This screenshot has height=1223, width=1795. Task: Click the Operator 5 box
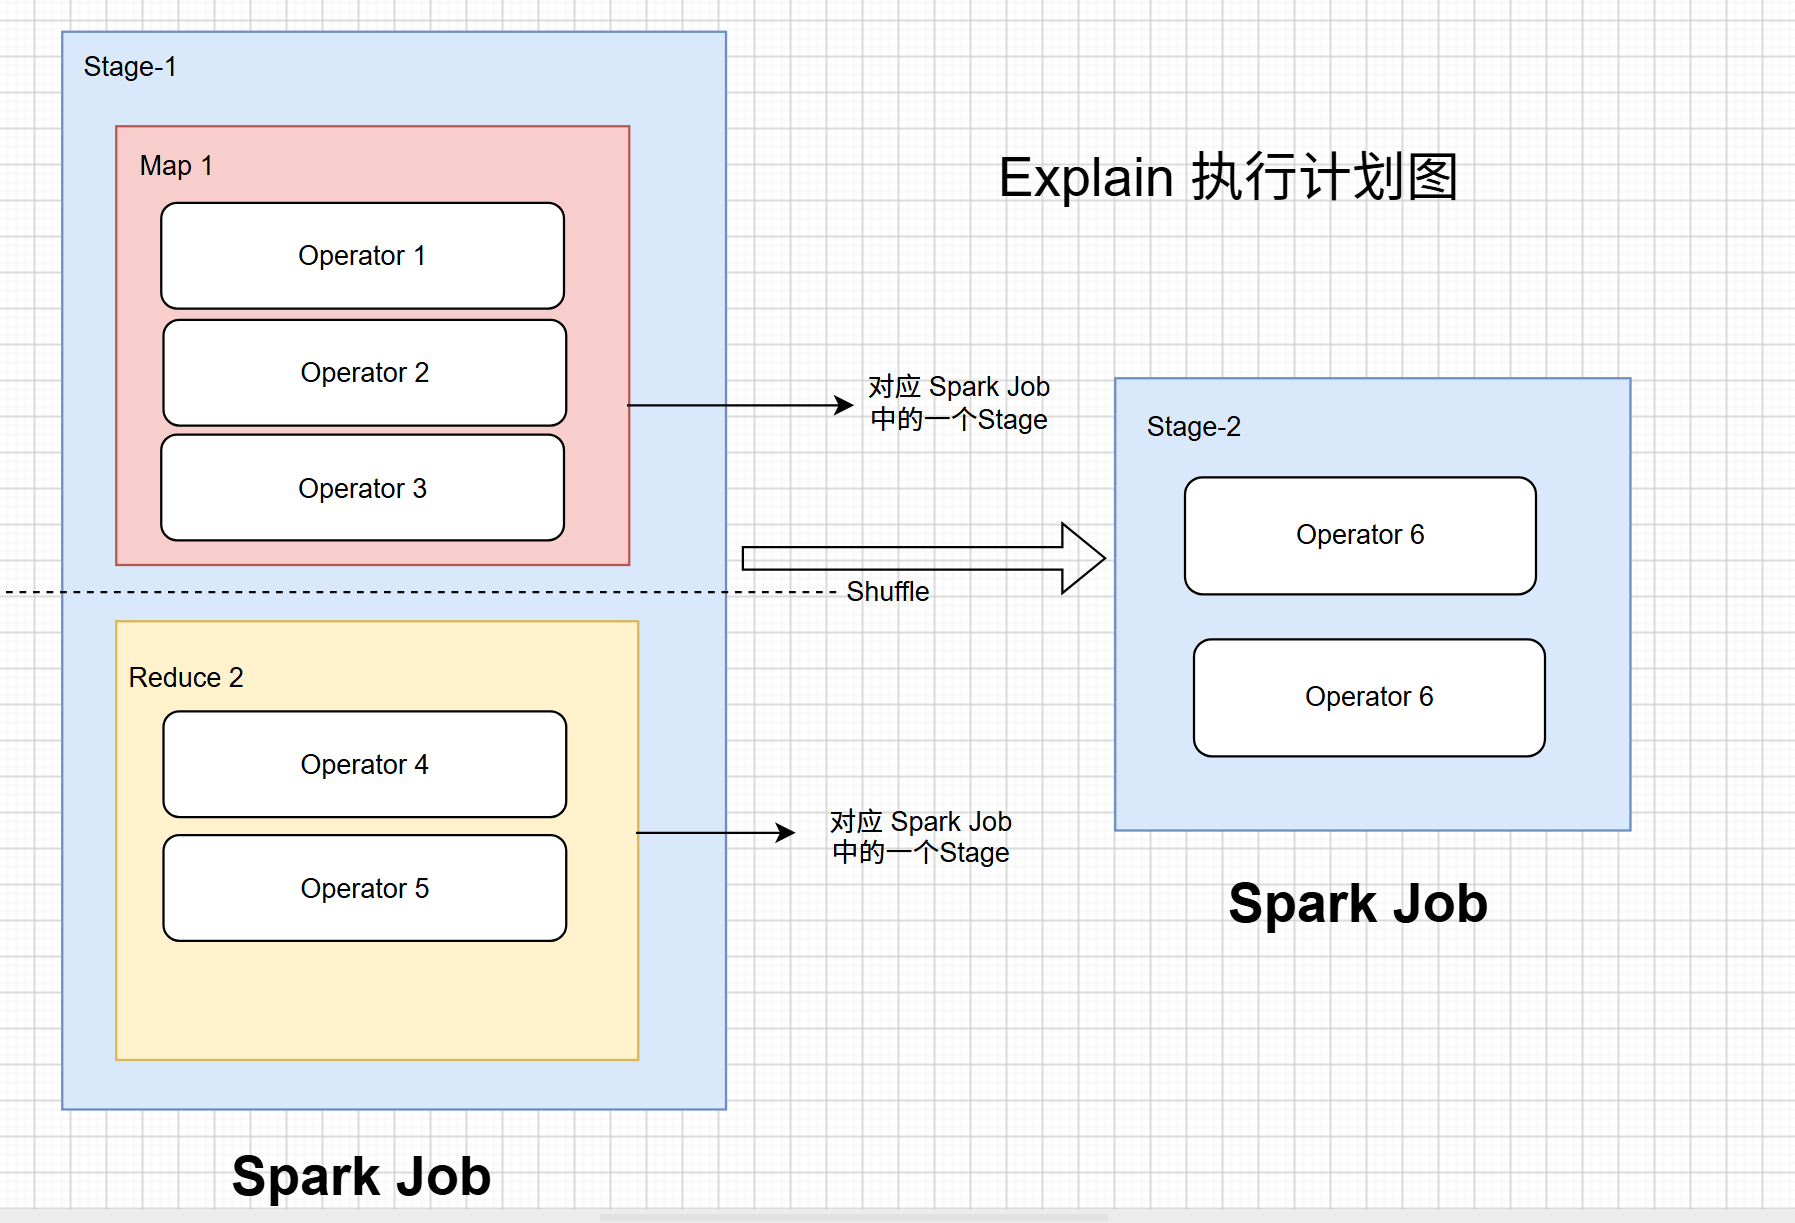(365, 888)
